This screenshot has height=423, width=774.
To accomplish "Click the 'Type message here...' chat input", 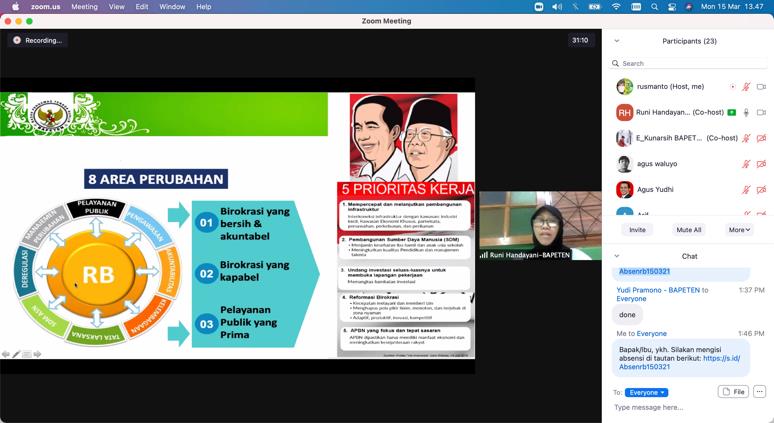I will pos(689,408).
